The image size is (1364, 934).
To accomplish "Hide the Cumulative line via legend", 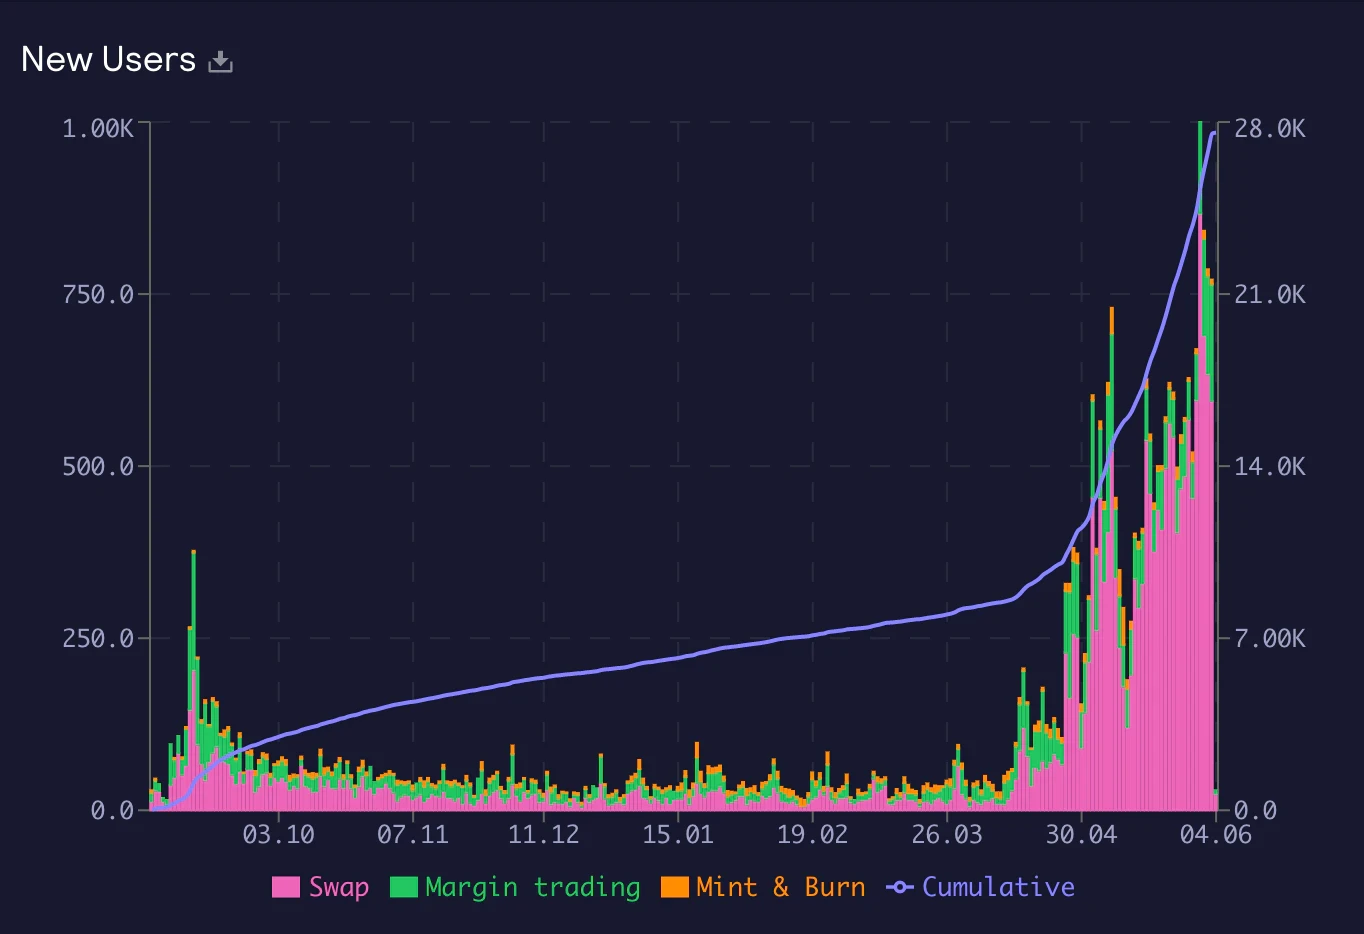I will point(980,887).
